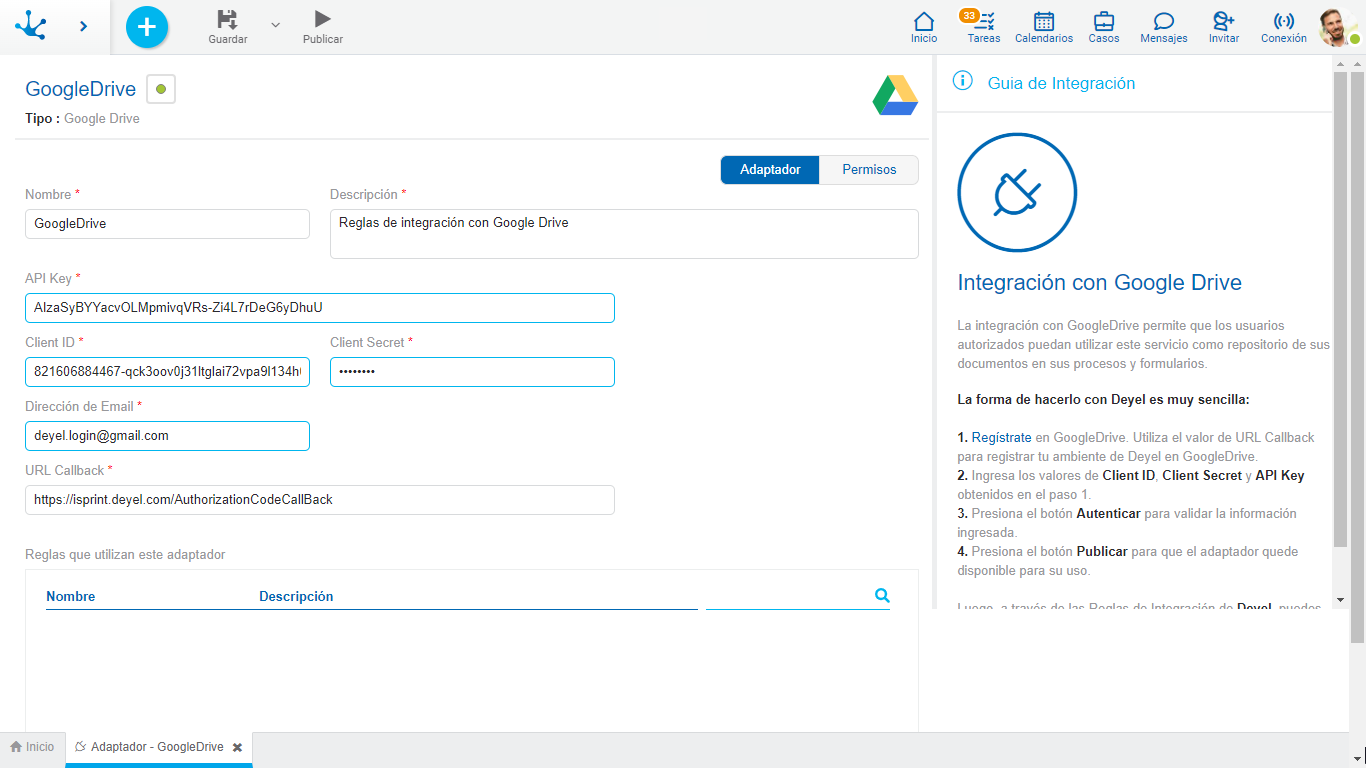Viewport: 1366px width, 768px height.
Task: Click the Deyel logo icon
Action: click(x=31, y=25)
